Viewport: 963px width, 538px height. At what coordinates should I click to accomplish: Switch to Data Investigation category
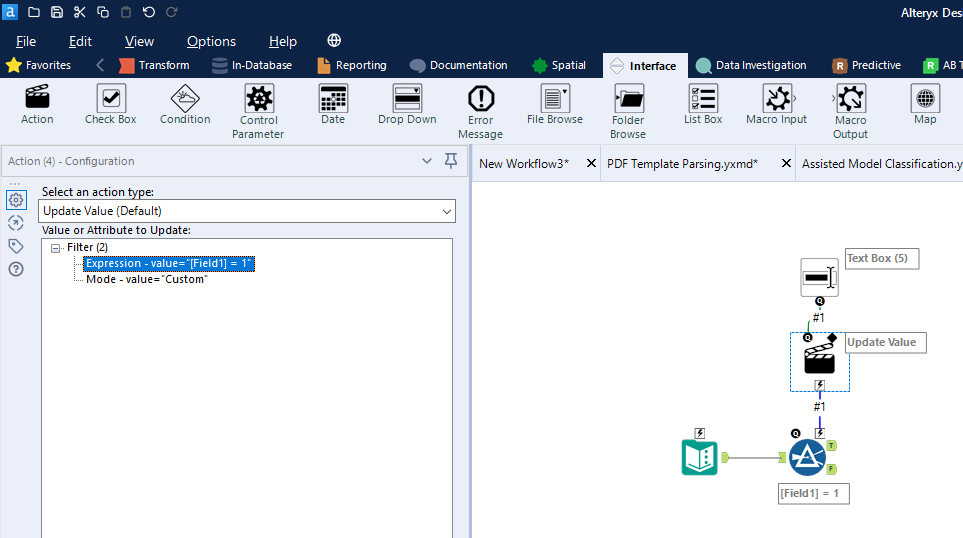pyautogui.click(x=751, y=65)
